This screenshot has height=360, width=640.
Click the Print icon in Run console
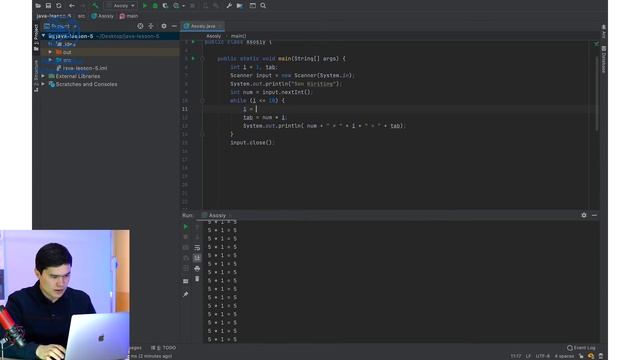click(197, 269)
